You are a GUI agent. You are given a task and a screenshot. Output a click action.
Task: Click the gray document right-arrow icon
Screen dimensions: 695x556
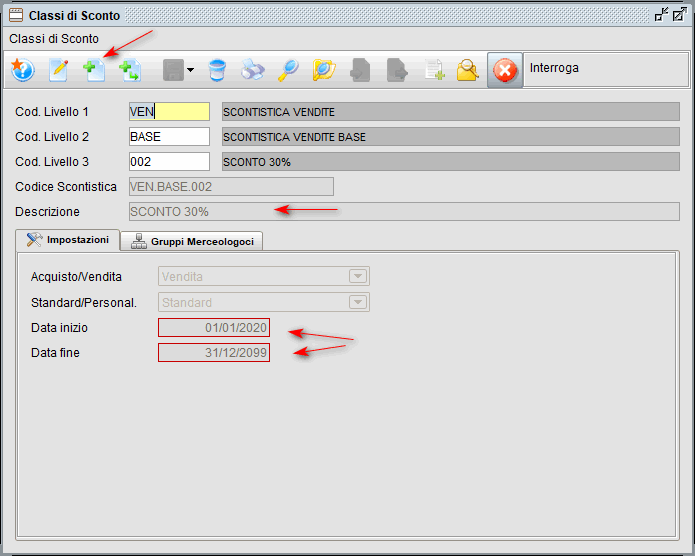[397, 70]
